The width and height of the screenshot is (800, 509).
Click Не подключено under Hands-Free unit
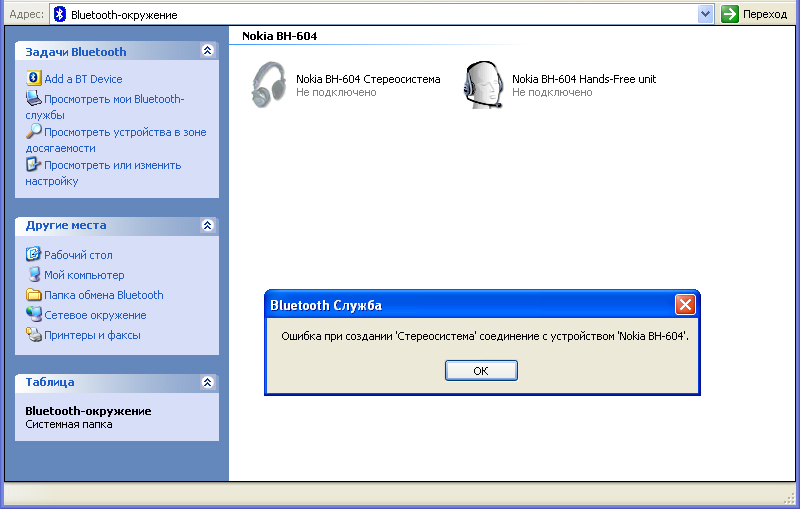(552, 92)
